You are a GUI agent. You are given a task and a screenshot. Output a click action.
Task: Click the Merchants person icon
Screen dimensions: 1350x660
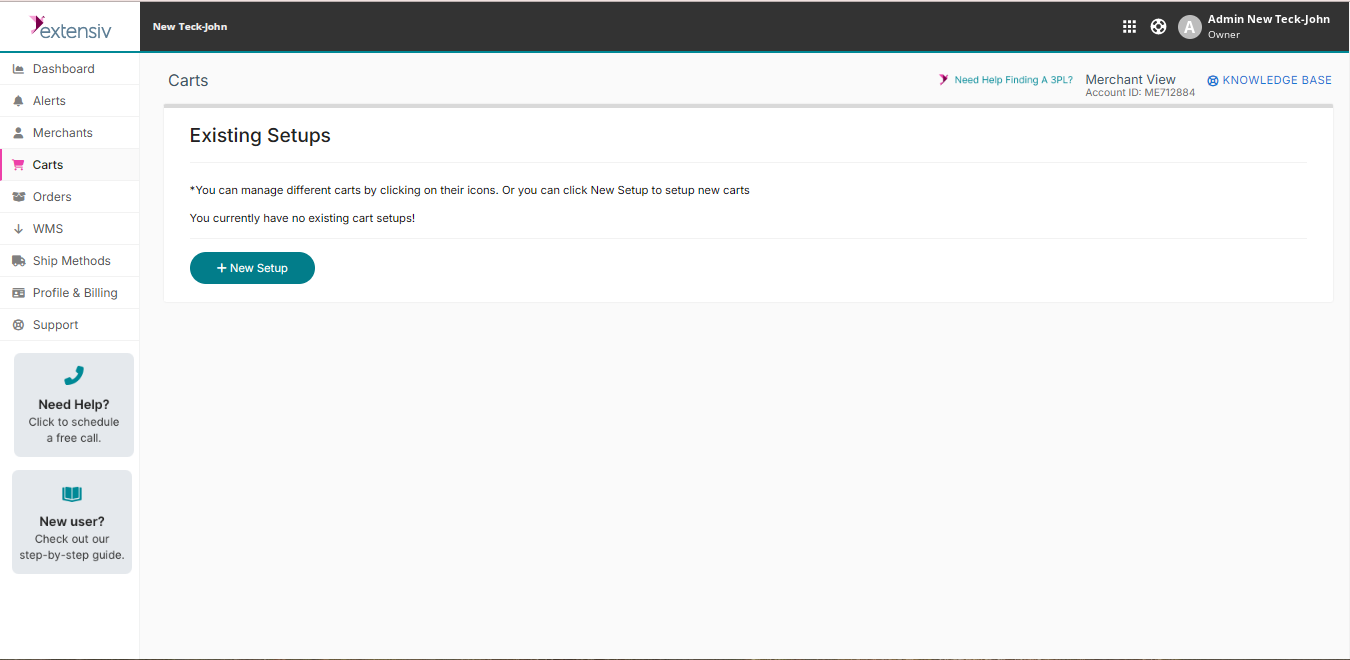point(18,133)
